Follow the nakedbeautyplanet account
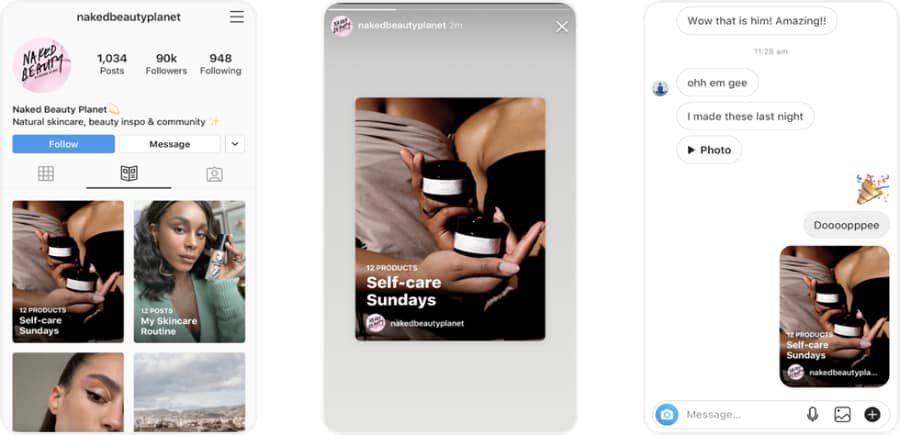900x435 pixels. [63, 144]
